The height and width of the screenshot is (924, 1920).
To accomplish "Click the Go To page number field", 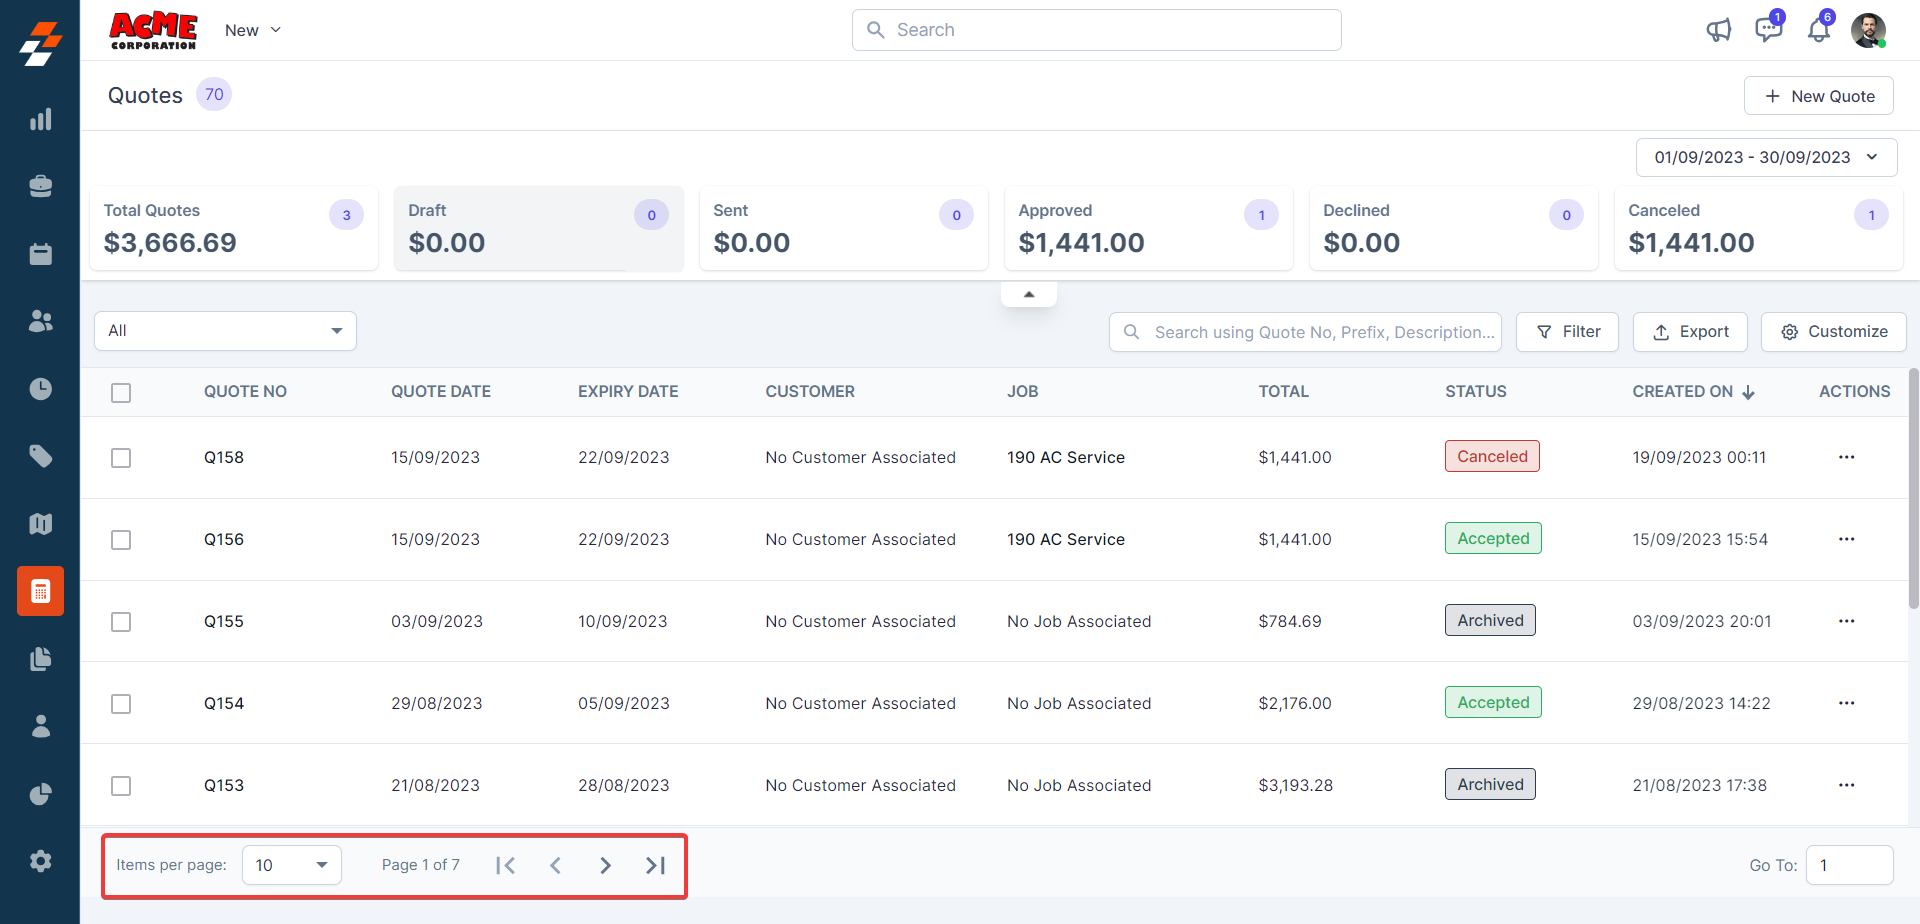I will coord(1849,865).
